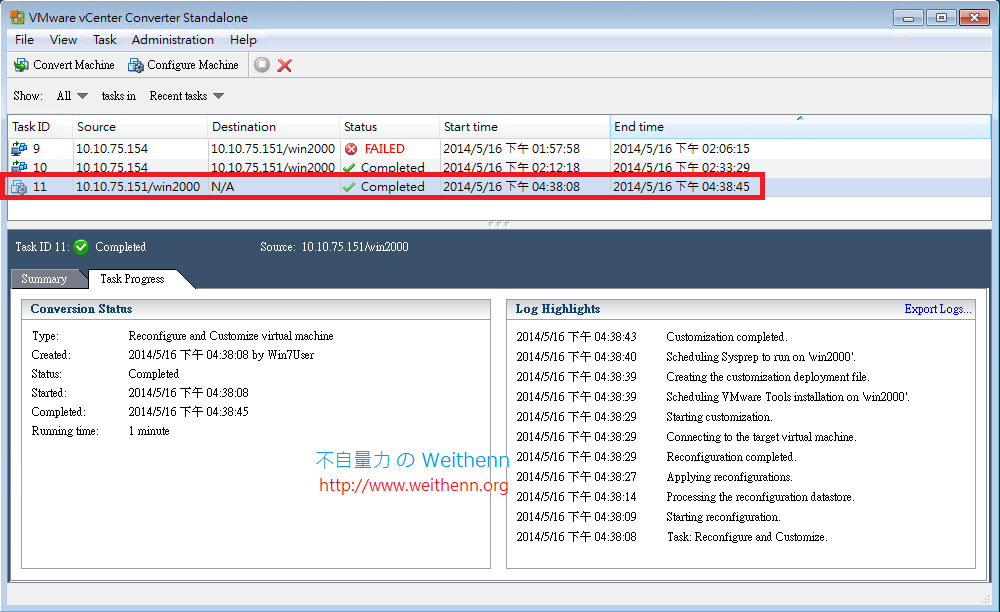This screenshot has width=1000, height=612.
Task: Click the green check for task 11
Action: pos(349,187)
